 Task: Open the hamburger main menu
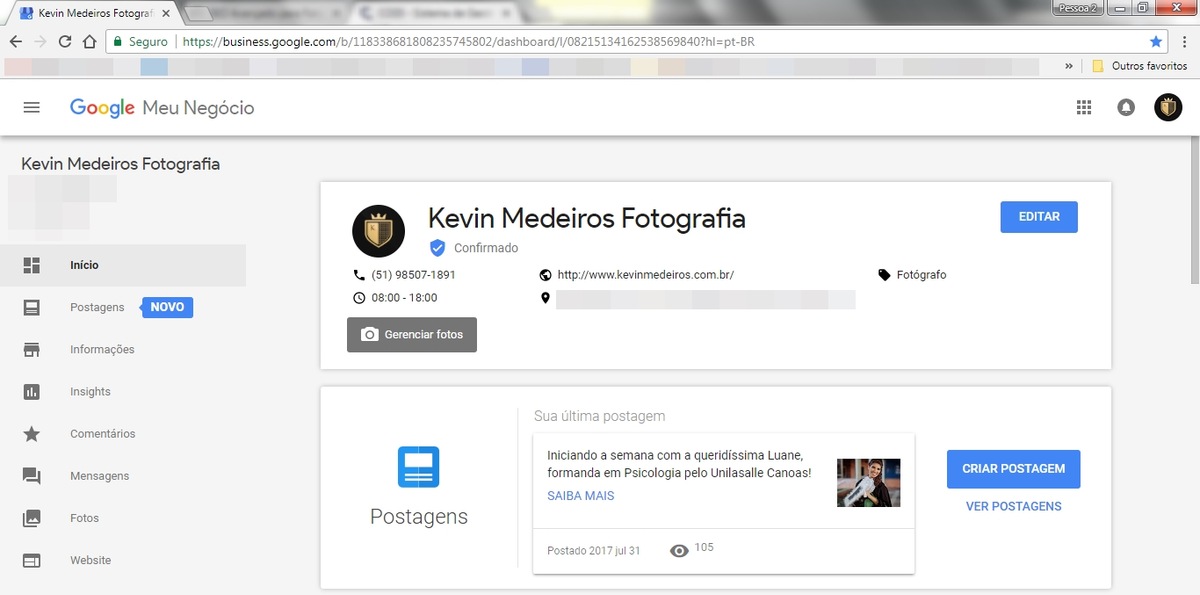point(31,107)
